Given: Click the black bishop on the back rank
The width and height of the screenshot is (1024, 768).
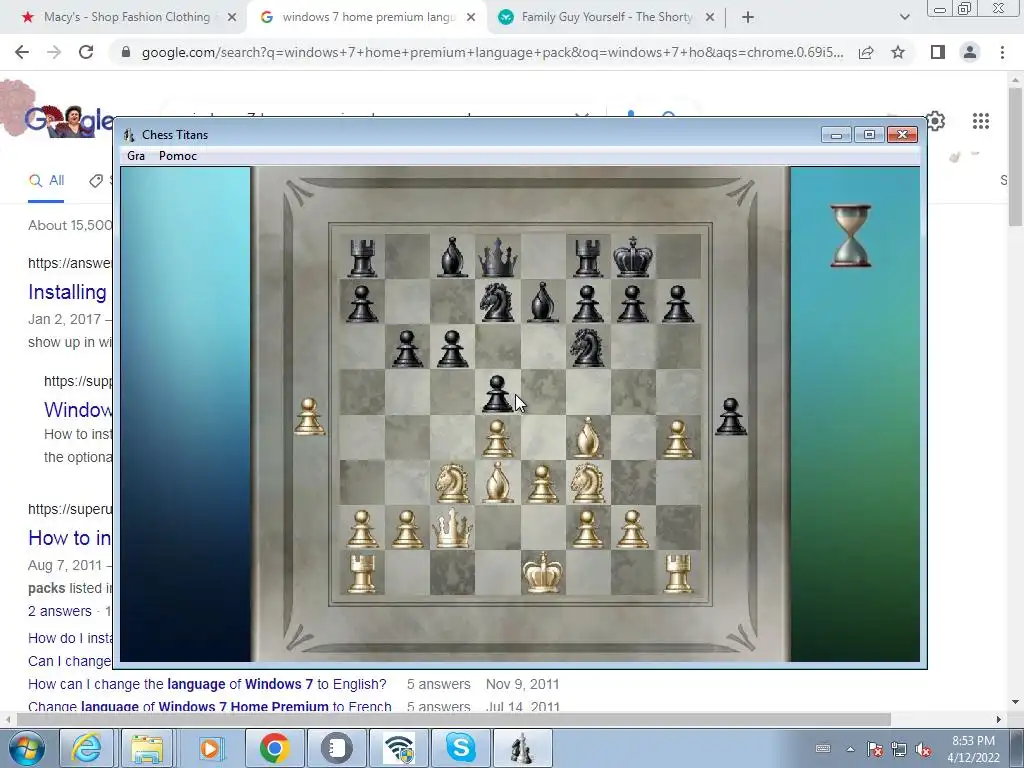Looking at the screenshot, I should point(452,257).
